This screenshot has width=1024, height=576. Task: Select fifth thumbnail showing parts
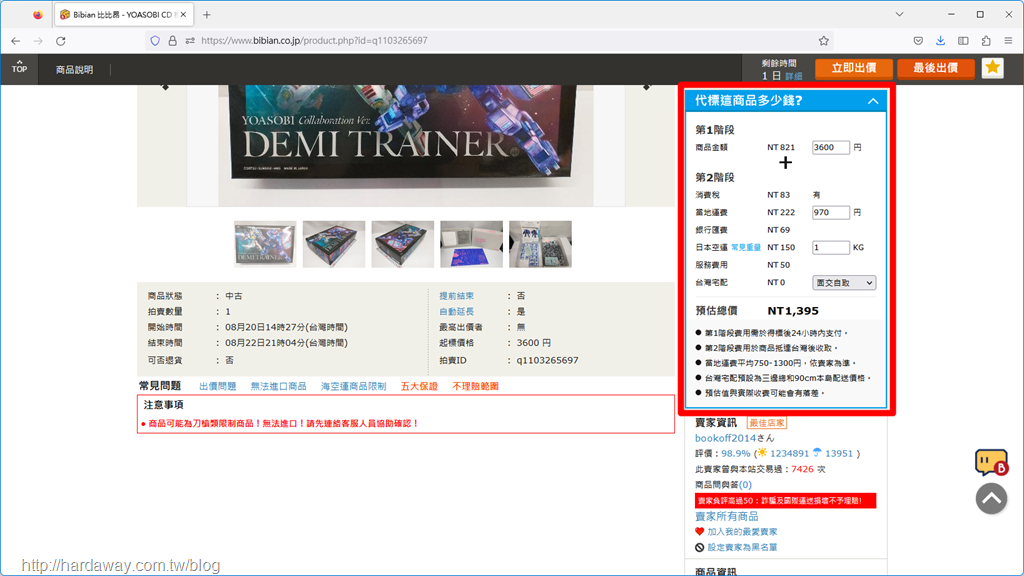[540, 244]
